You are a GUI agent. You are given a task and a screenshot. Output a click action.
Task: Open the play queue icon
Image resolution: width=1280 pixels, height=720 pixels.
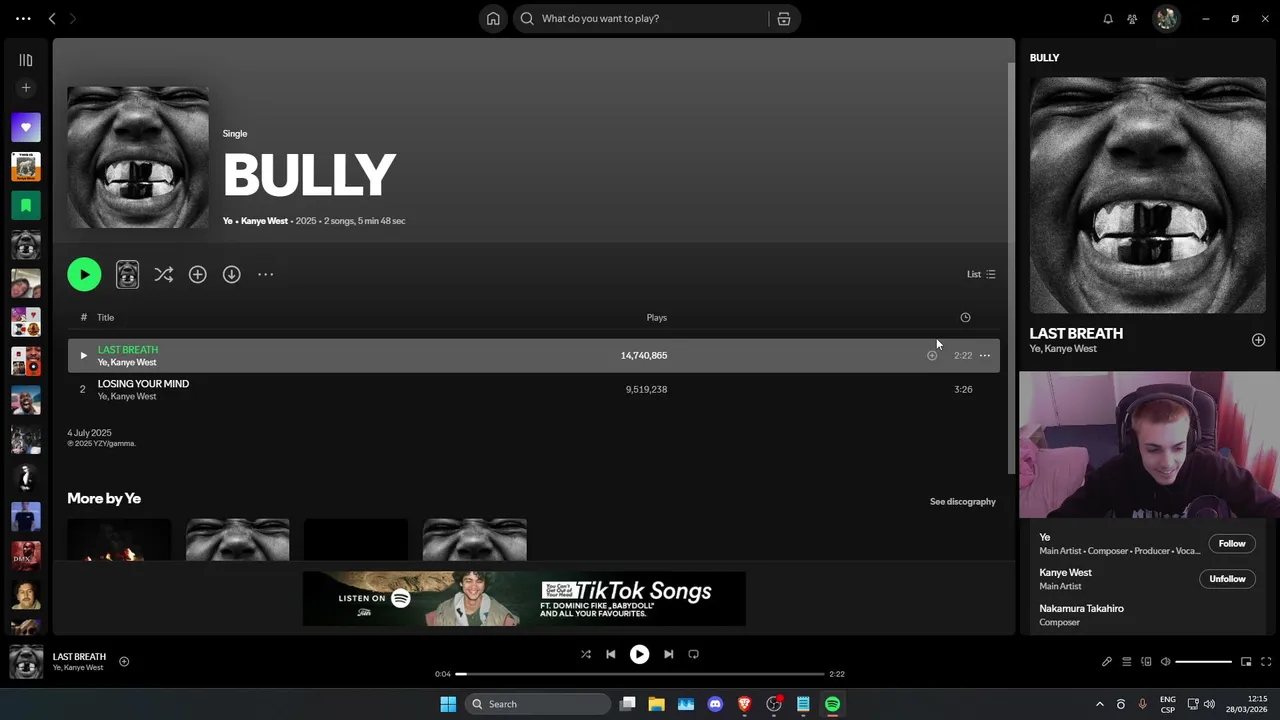[x=1126, y=662]
